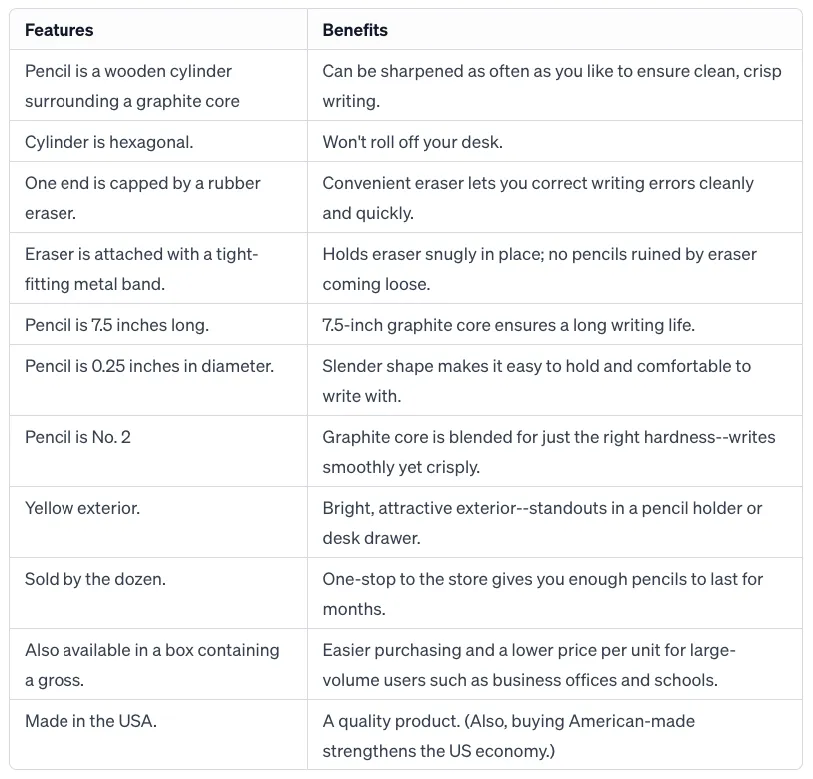Image resolution: width=813 pixels, height=779 pixels.
Task: Select the 'Bright, attractive exterior' benefit cell
Action: (542, 523)
